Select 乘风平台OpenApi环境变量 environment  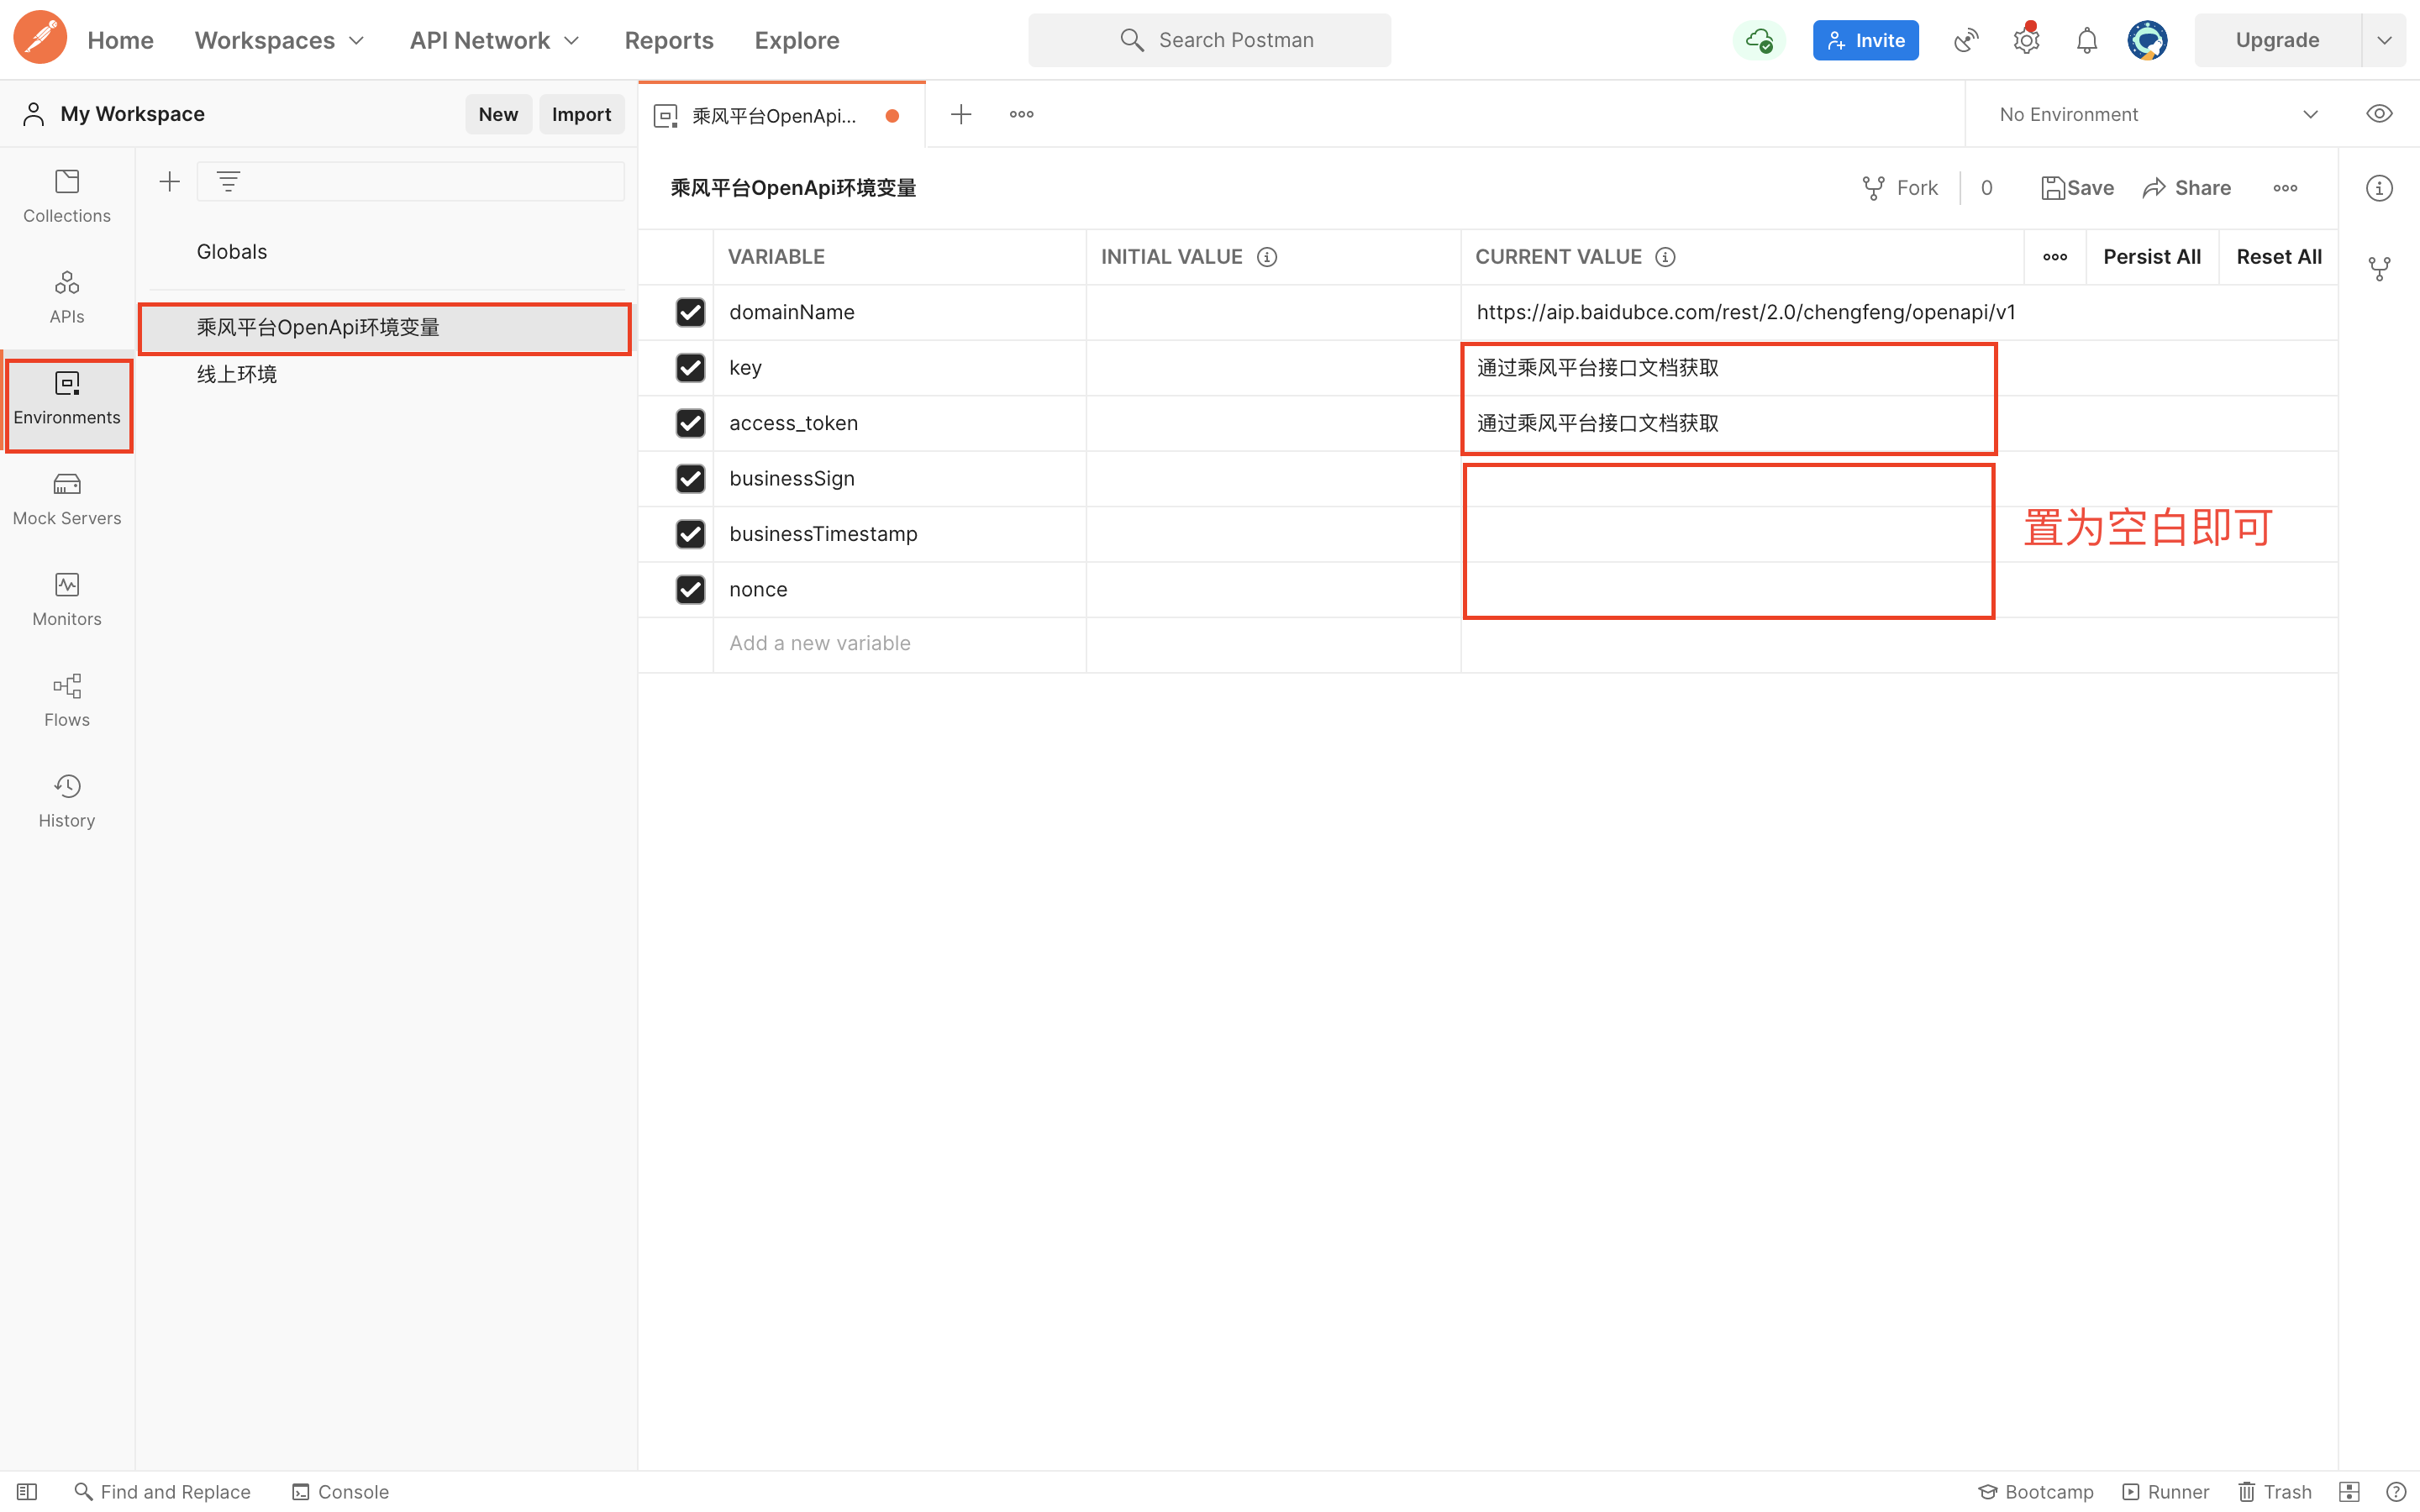[384, 328]
